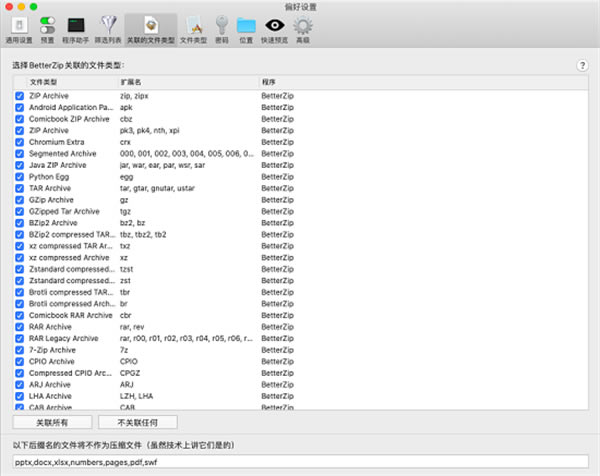Uncheck the Android Application Package checkbox

click(20, 106)
